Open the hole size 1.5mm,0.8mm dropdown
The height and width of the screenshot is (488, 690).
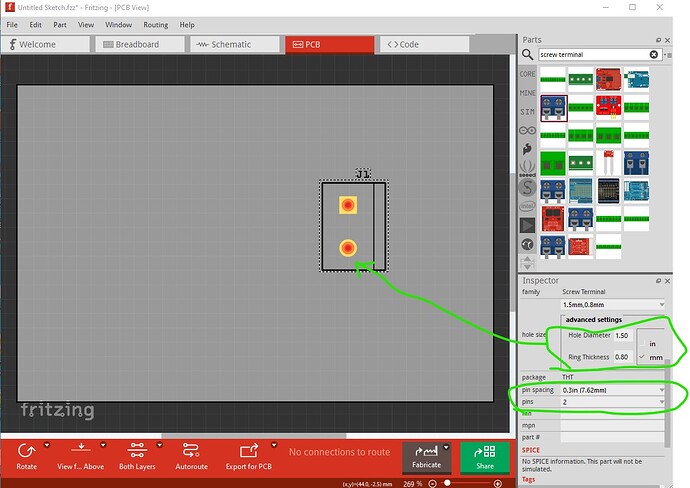[613, 305]
